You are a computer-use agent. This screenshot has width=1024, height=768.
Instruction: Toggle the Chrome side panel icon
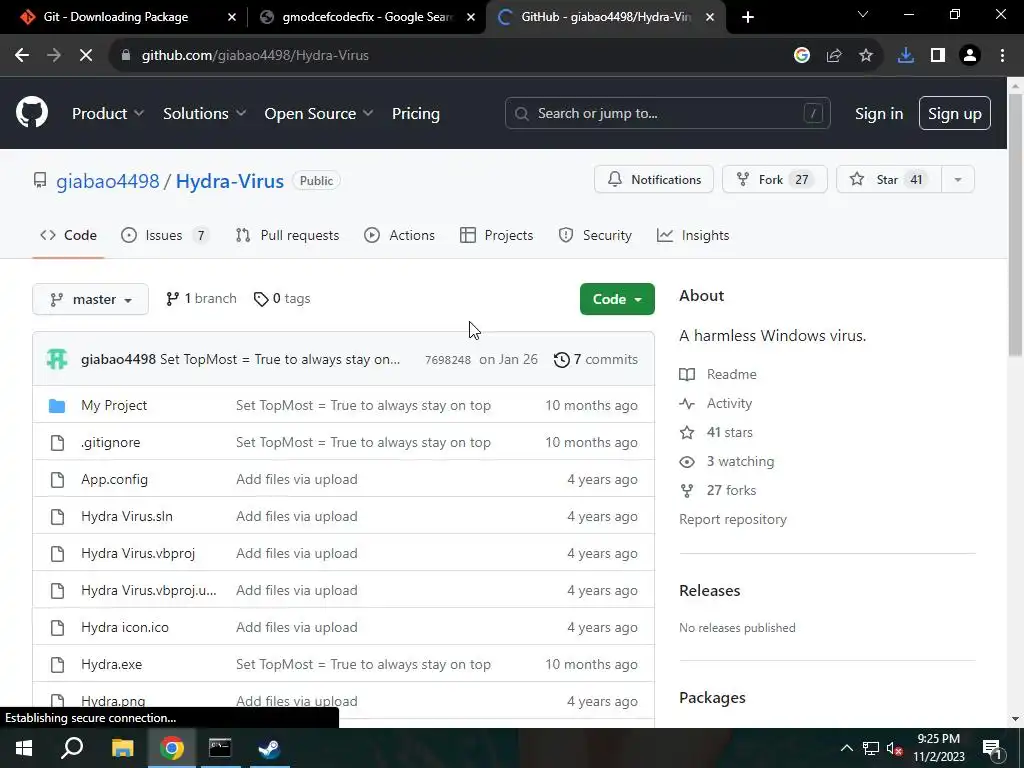[x=938, y=56]
